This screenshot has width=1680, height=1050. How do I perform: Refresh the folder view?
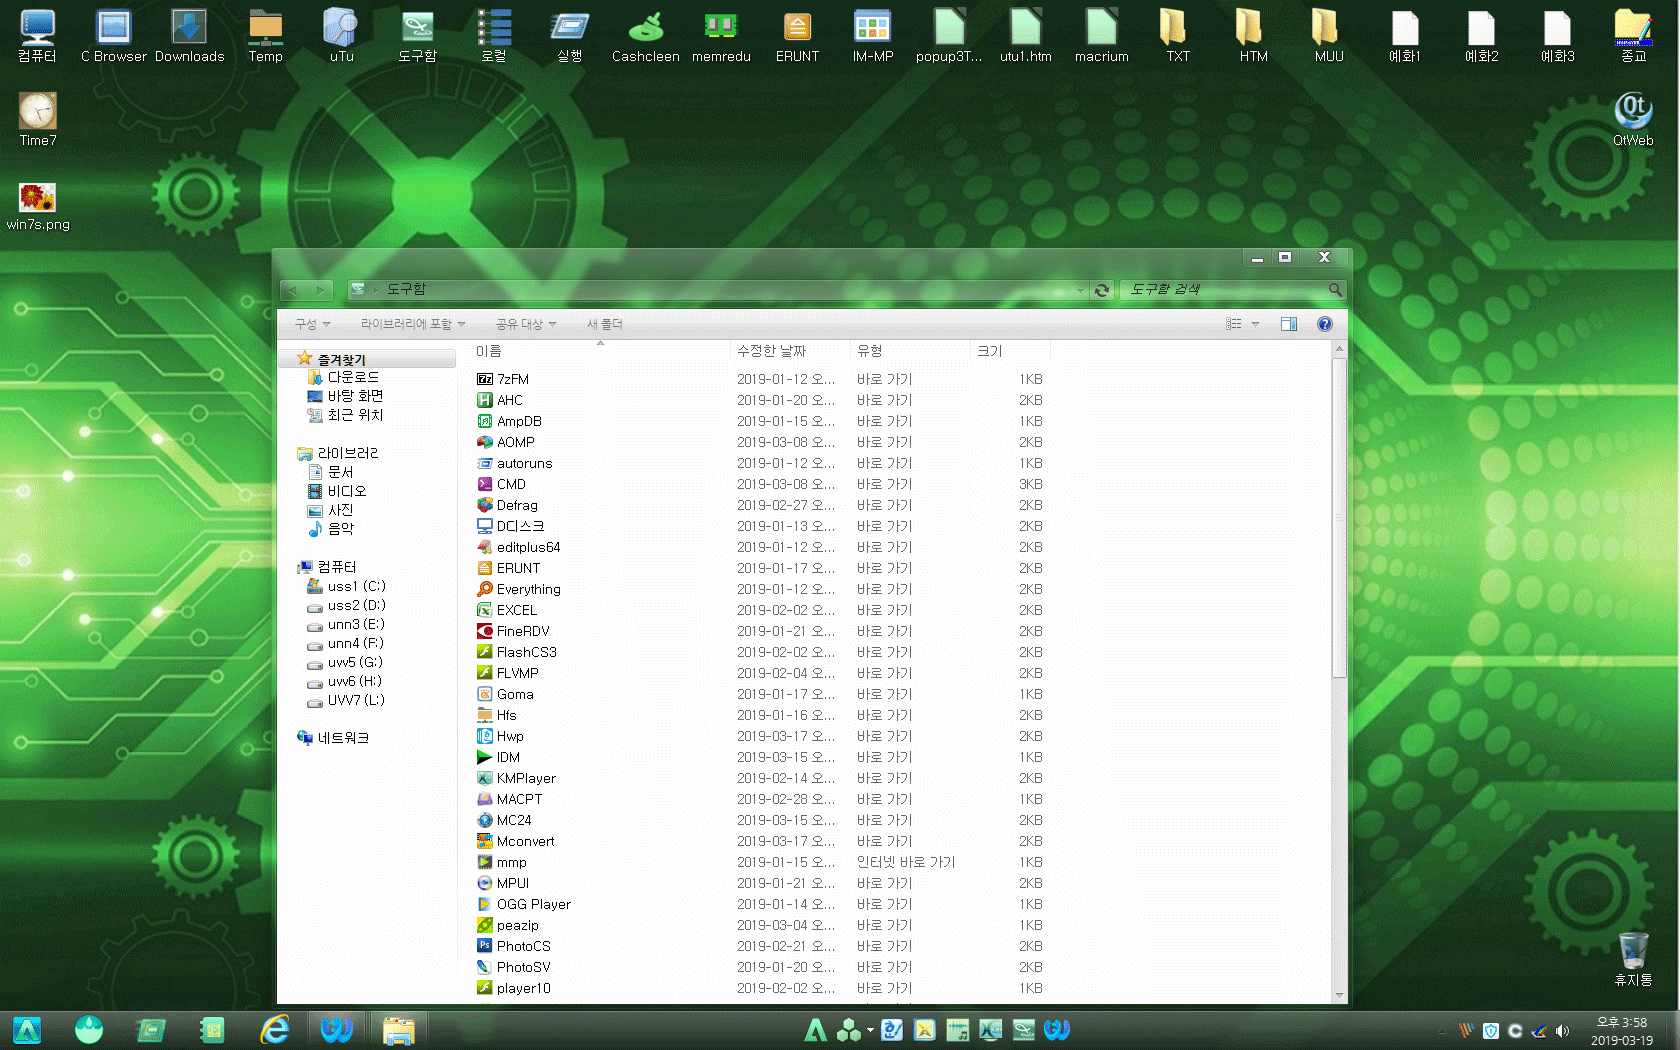[1102, 290]
